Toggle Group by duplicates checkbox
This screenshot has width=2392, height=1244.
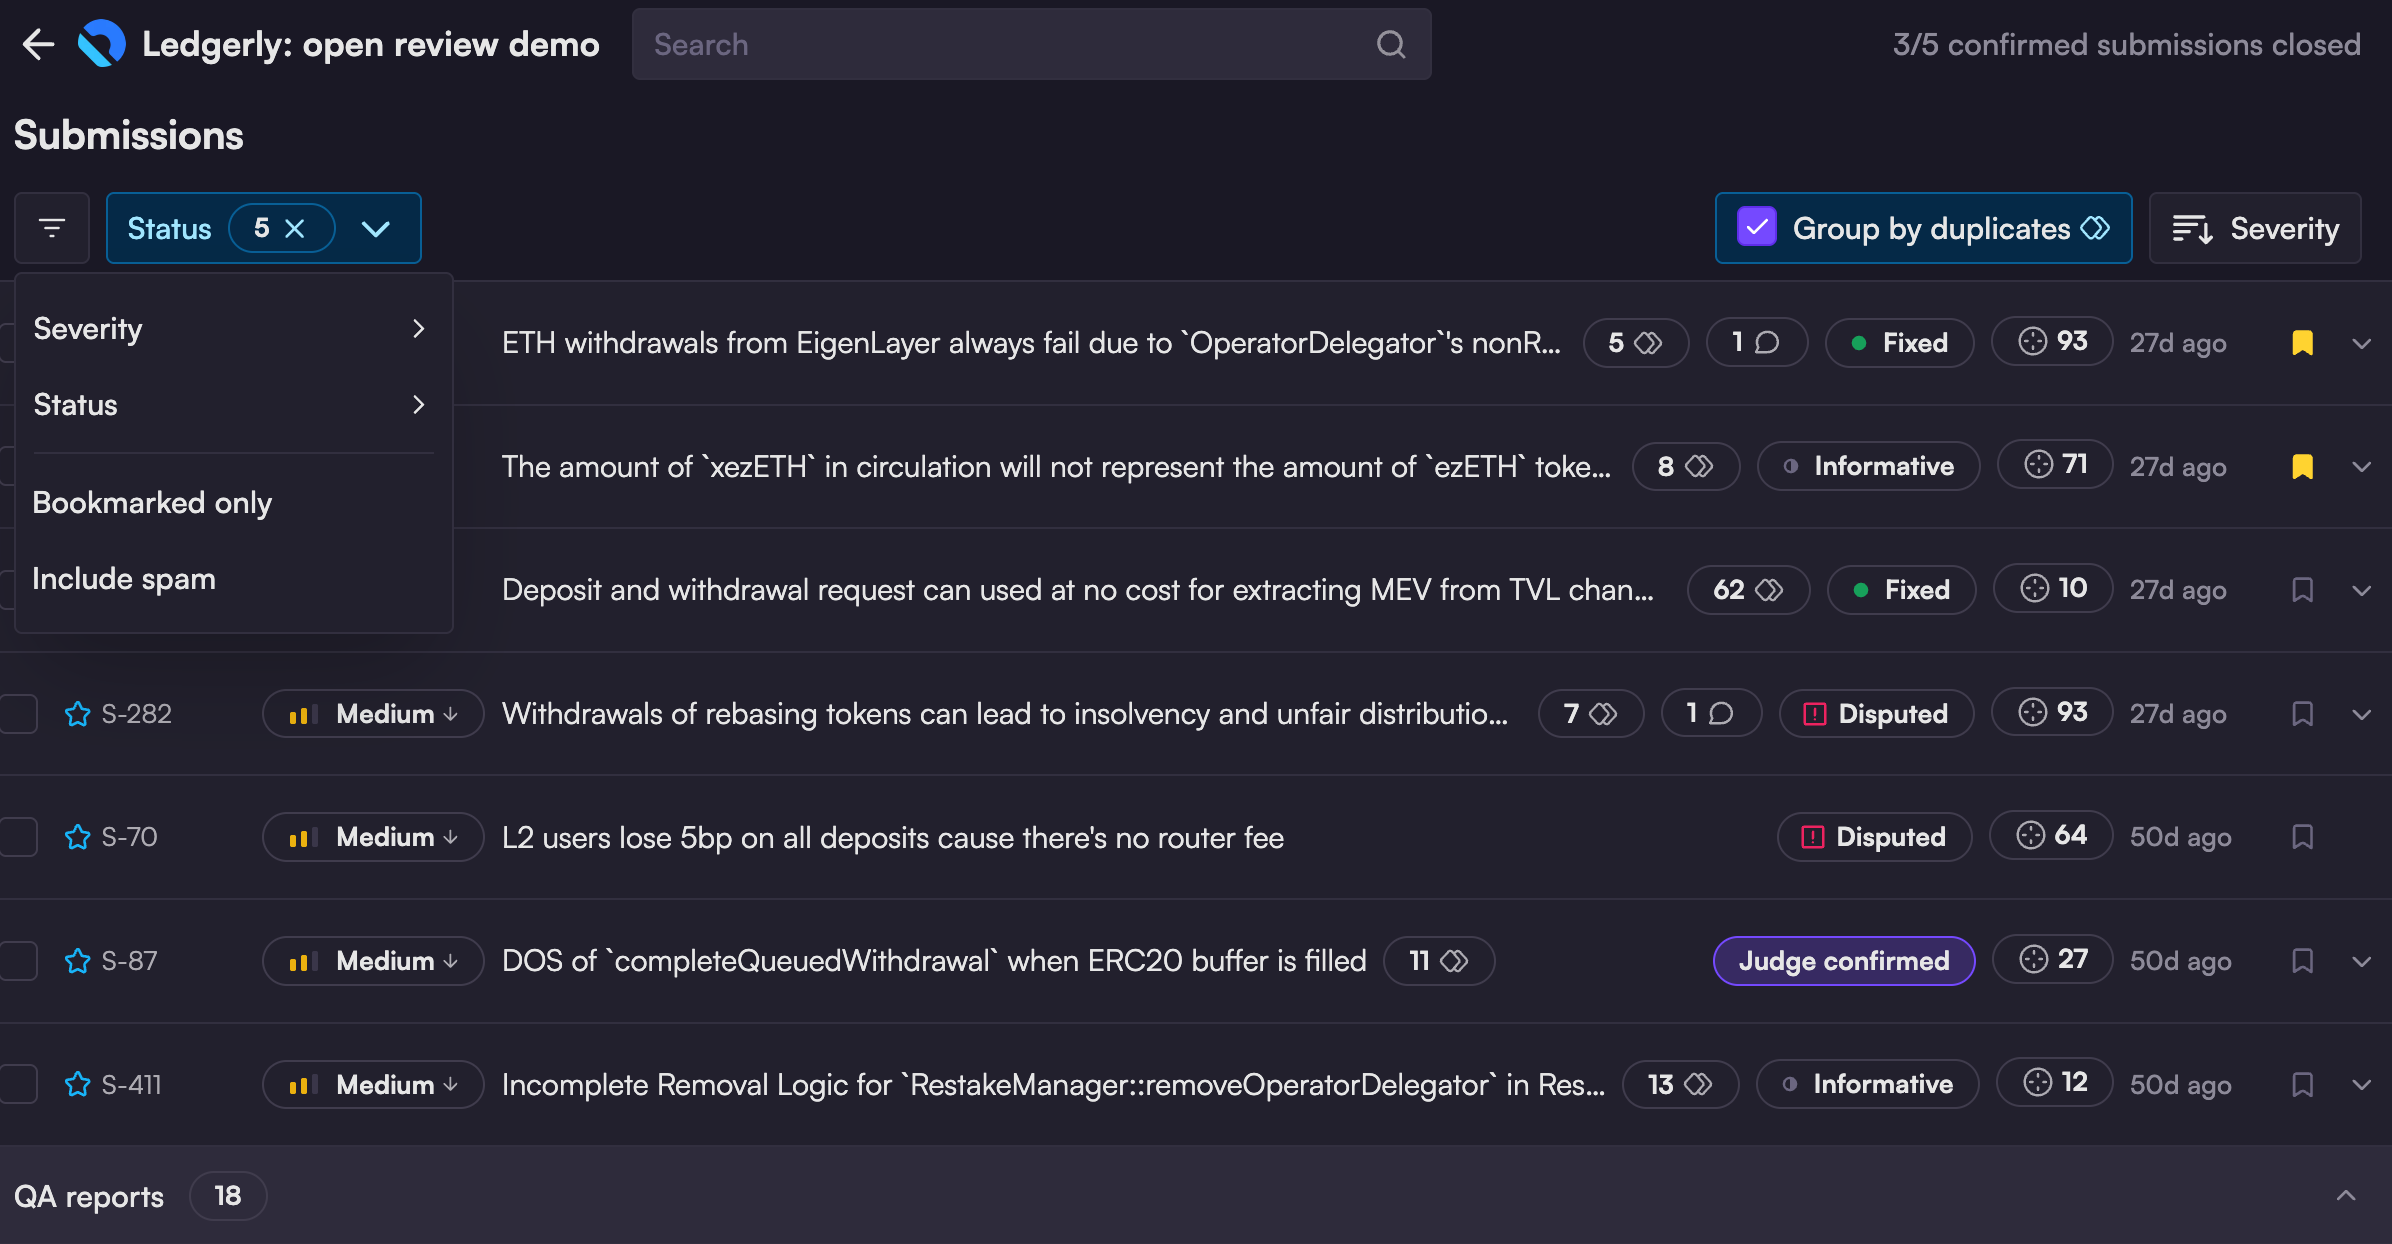click(x=1757, y=228)
